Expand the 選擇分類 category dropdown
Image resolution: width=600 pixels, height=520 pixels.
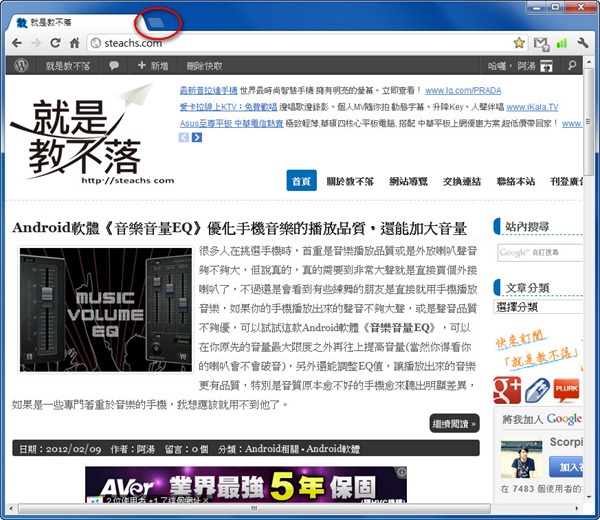coord(538,307)
